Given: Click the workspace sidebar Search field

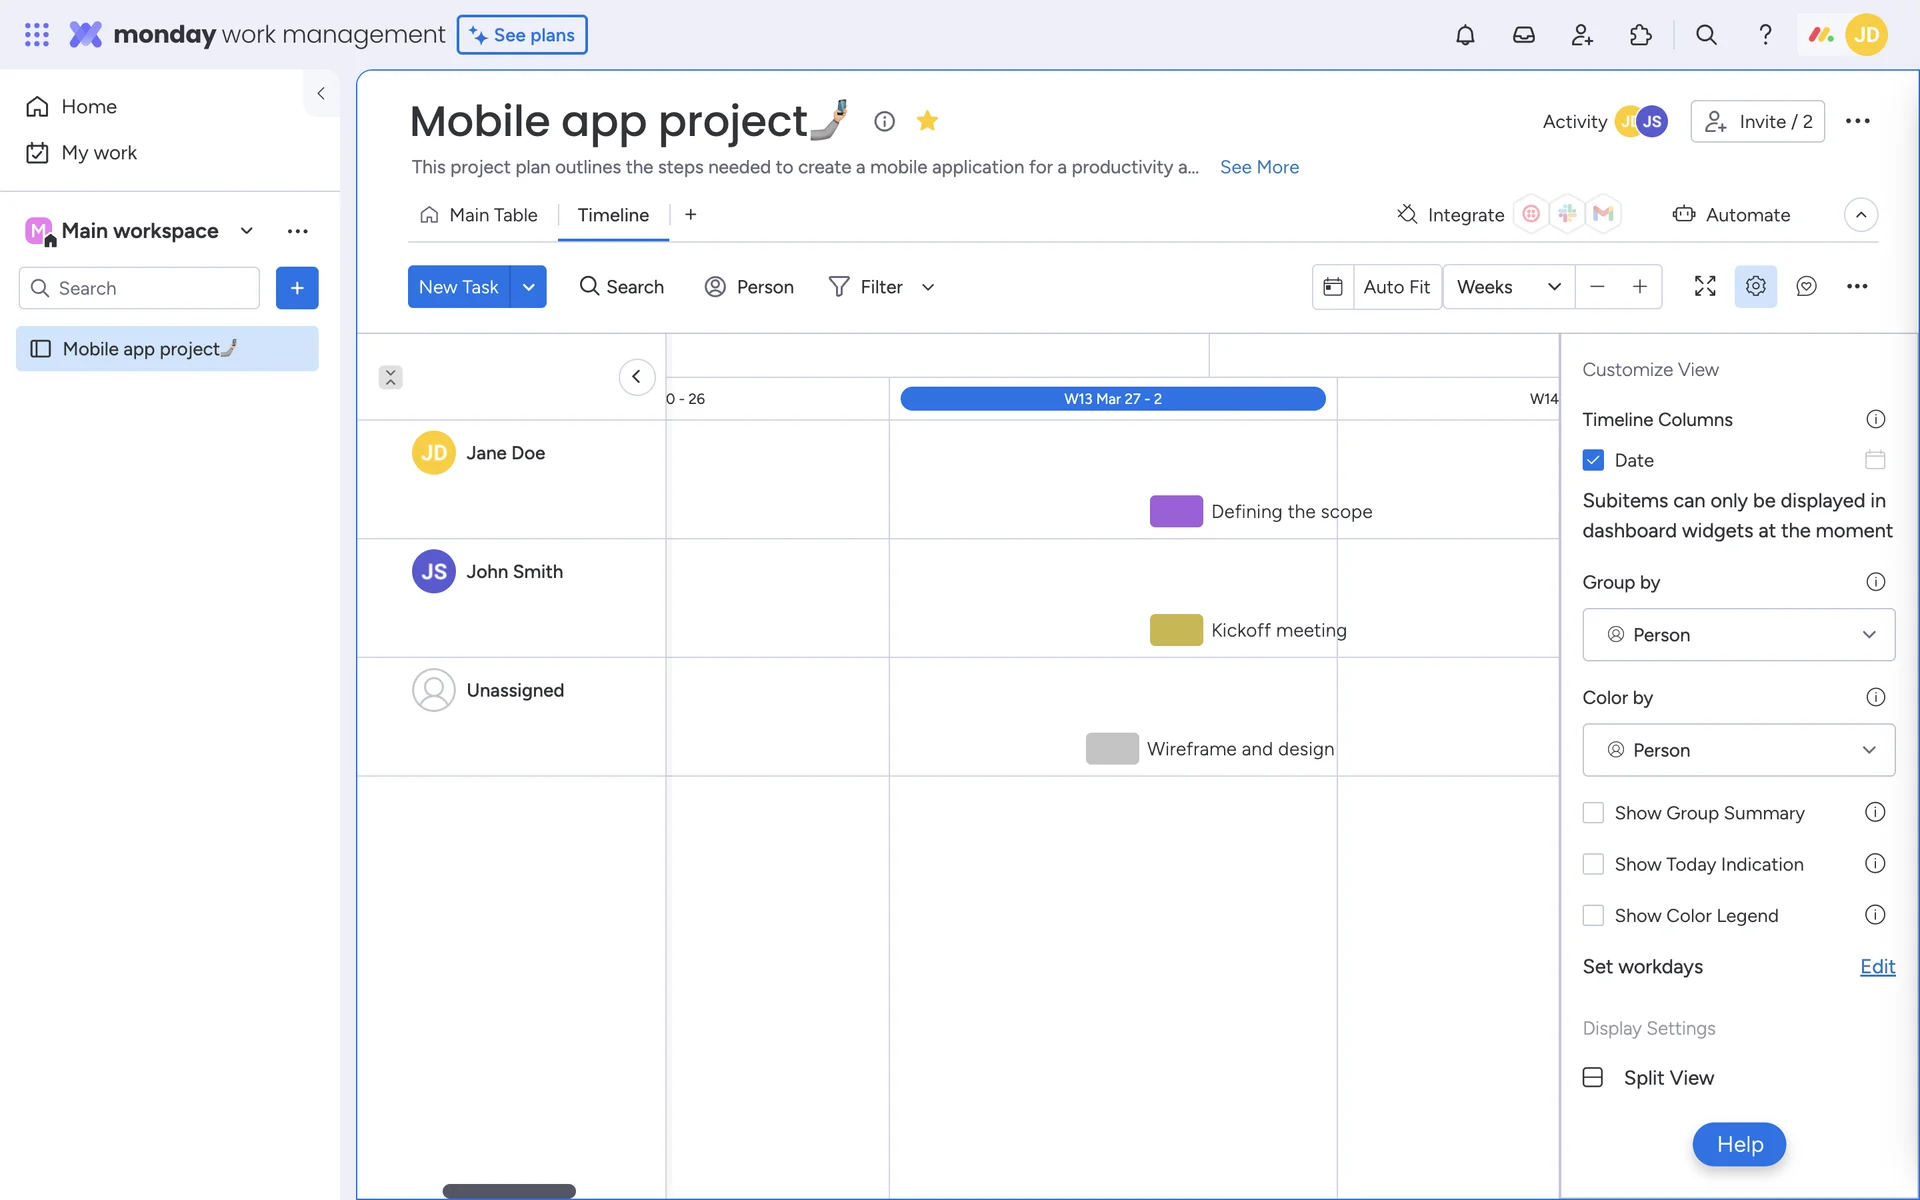Looking at the screenshot, I should [140, 288].
